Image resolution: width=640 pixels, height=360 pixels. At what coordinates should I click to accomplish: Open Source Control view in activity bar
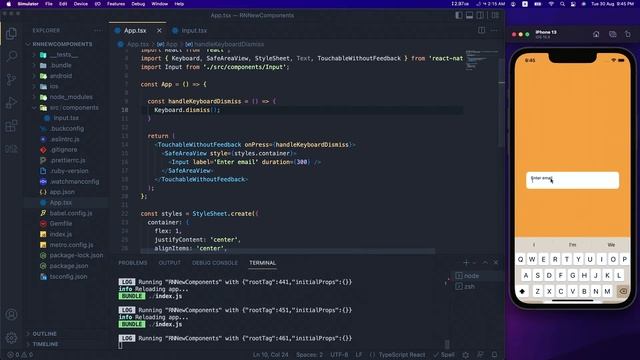coord(11,79)
